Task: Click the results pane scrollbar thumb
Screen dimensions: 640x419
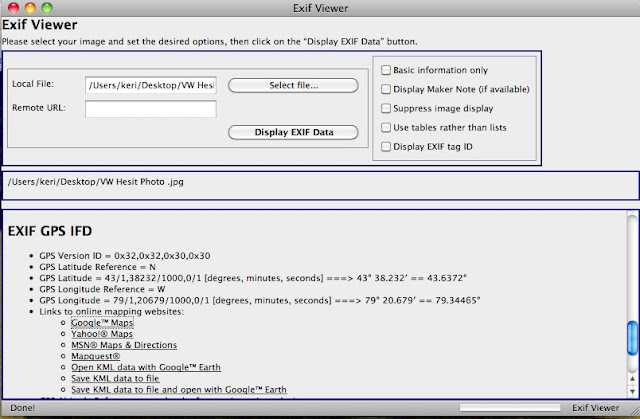Action: point(632,338)
